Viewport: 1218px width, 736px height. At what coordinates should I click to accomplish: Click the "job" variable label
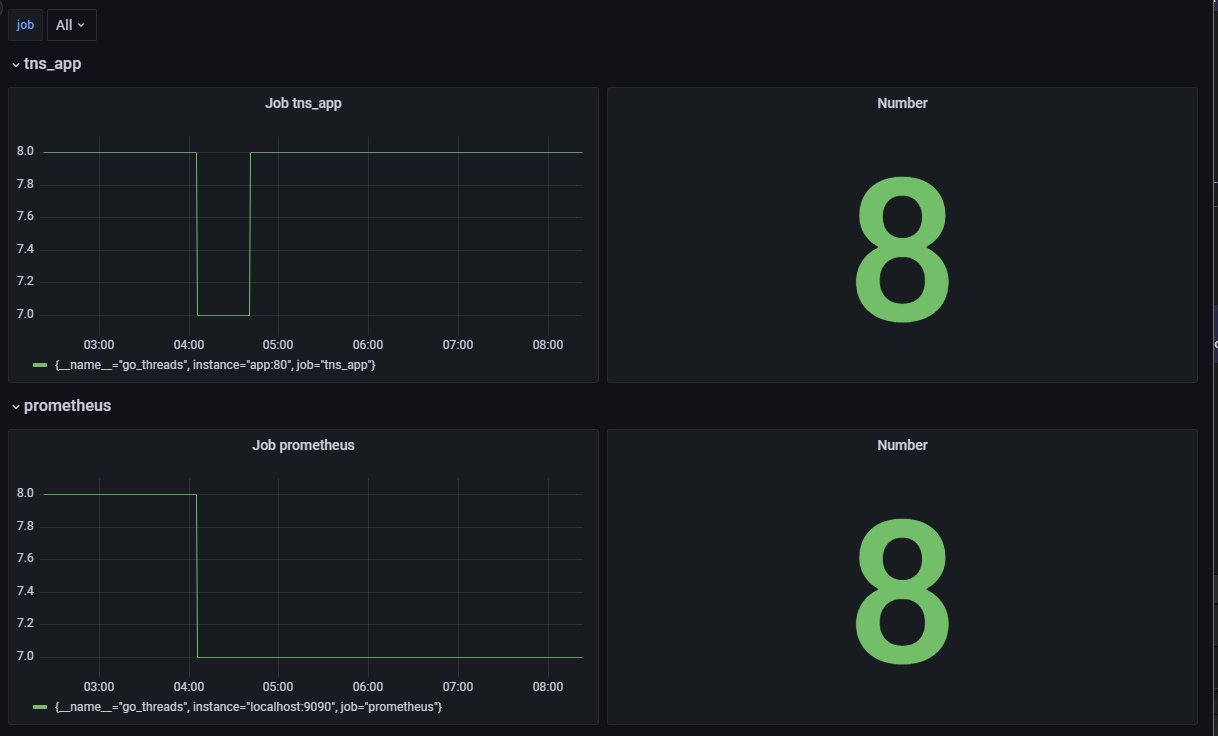click(x=24, y=24)
